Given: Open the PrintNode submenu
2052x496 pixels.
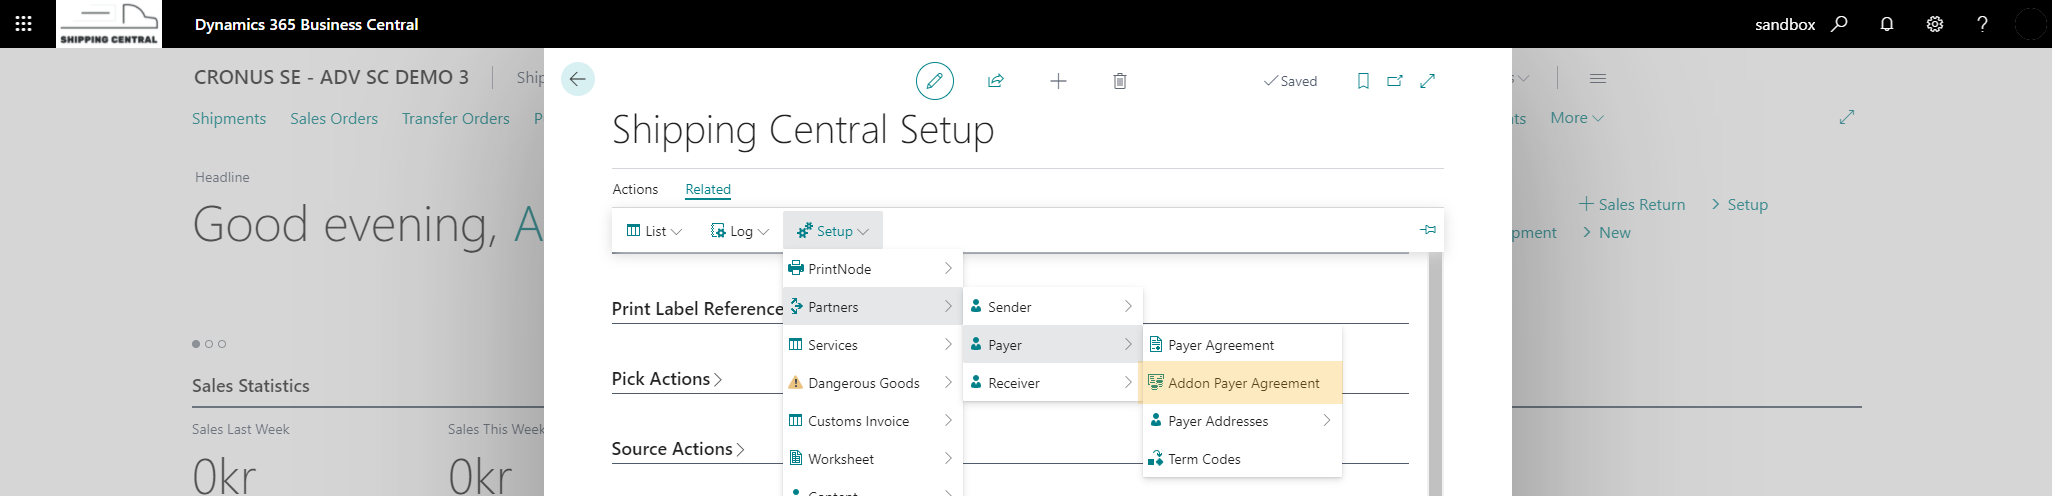Looking at the screenshot, I should click(872, 269).
